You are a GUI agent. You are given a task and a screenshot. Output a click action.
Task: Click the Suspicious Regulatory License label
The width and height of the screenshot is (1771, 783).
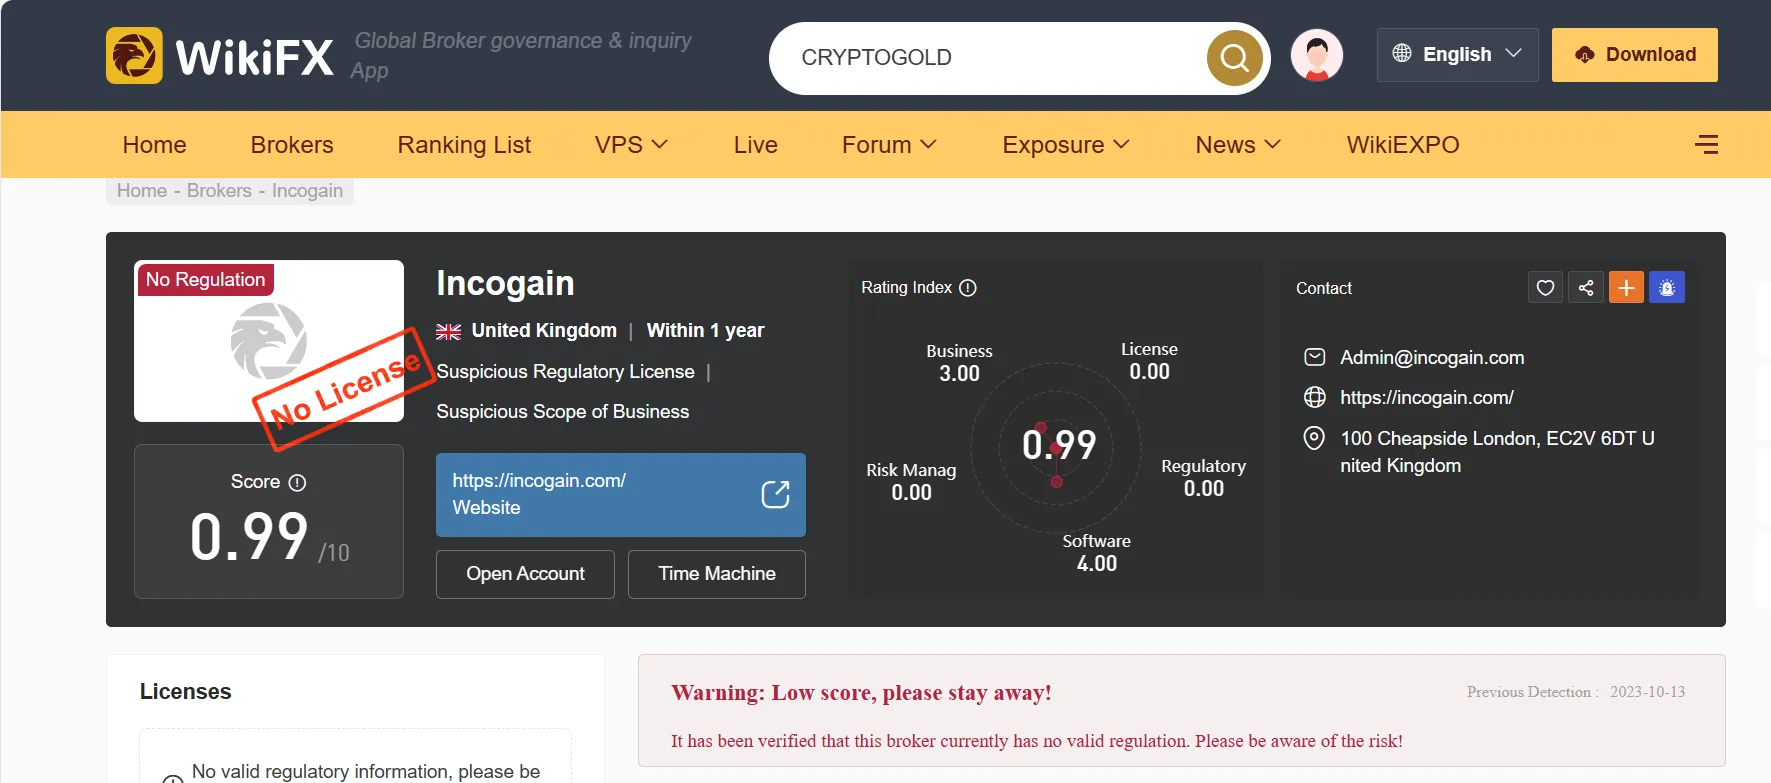click(565, 372)
